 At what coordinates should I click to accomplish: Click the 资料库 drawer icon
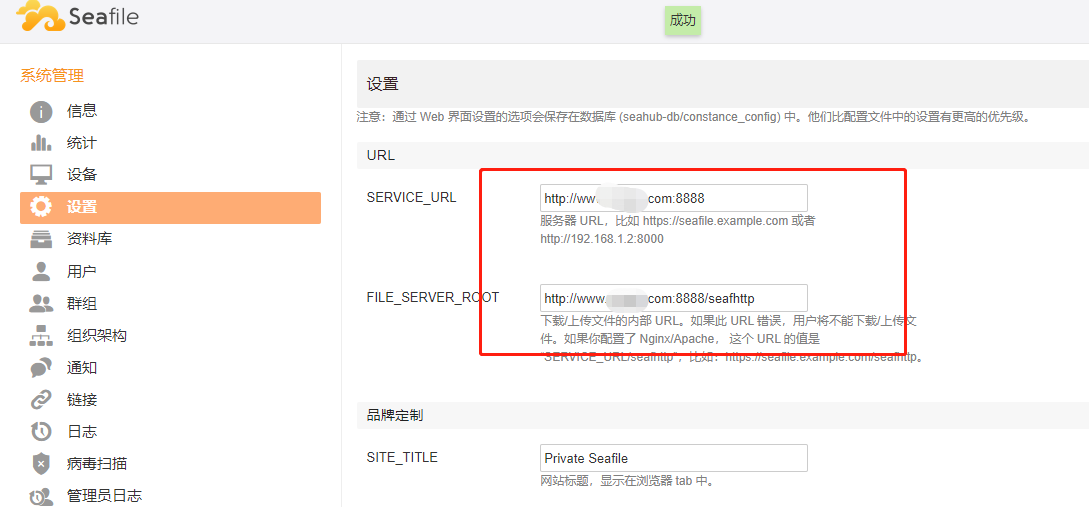pos(41,239)
